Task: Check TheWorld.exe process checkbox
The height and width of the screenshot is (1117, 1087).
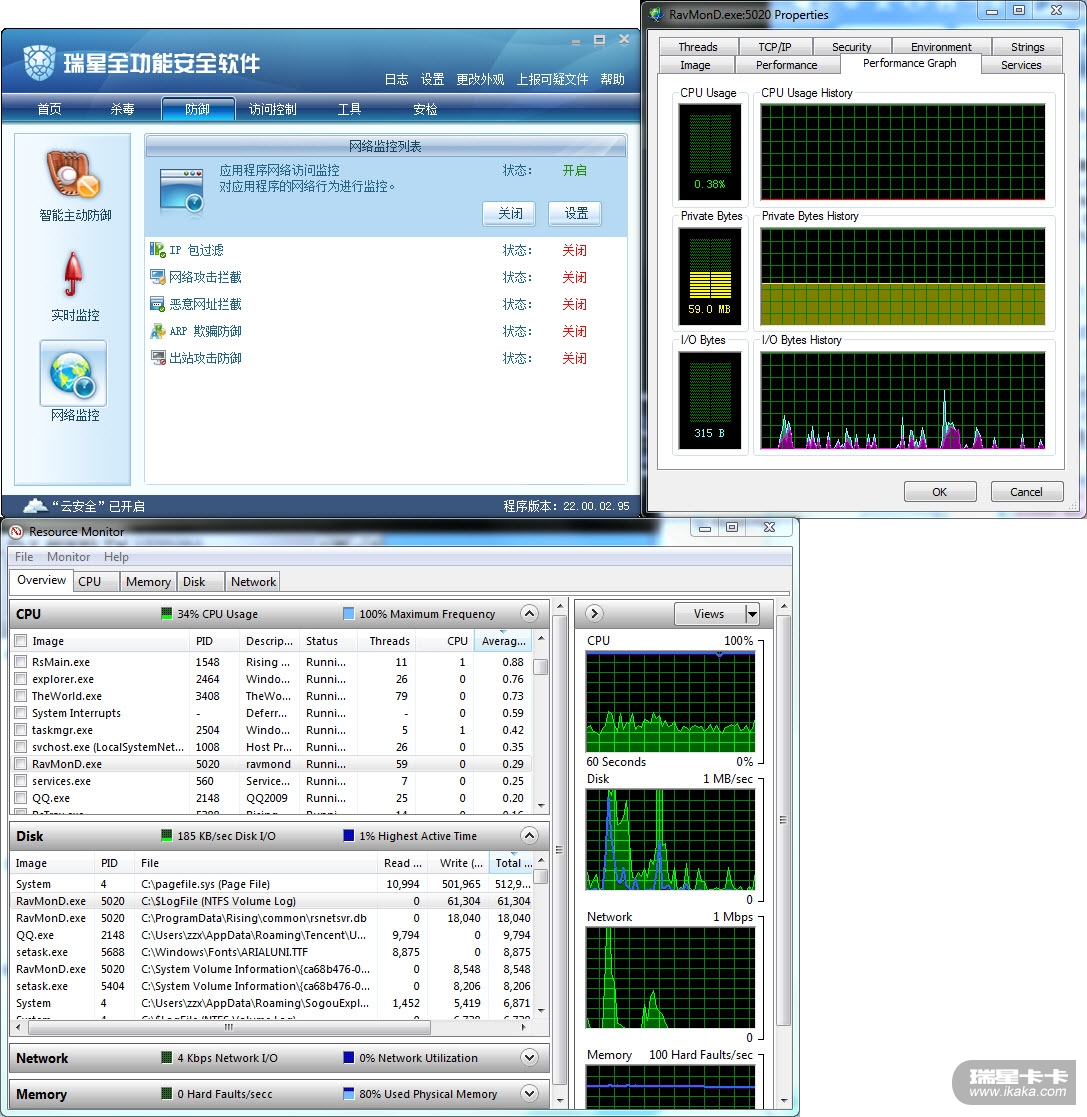Action: click(x=21, y=696)
